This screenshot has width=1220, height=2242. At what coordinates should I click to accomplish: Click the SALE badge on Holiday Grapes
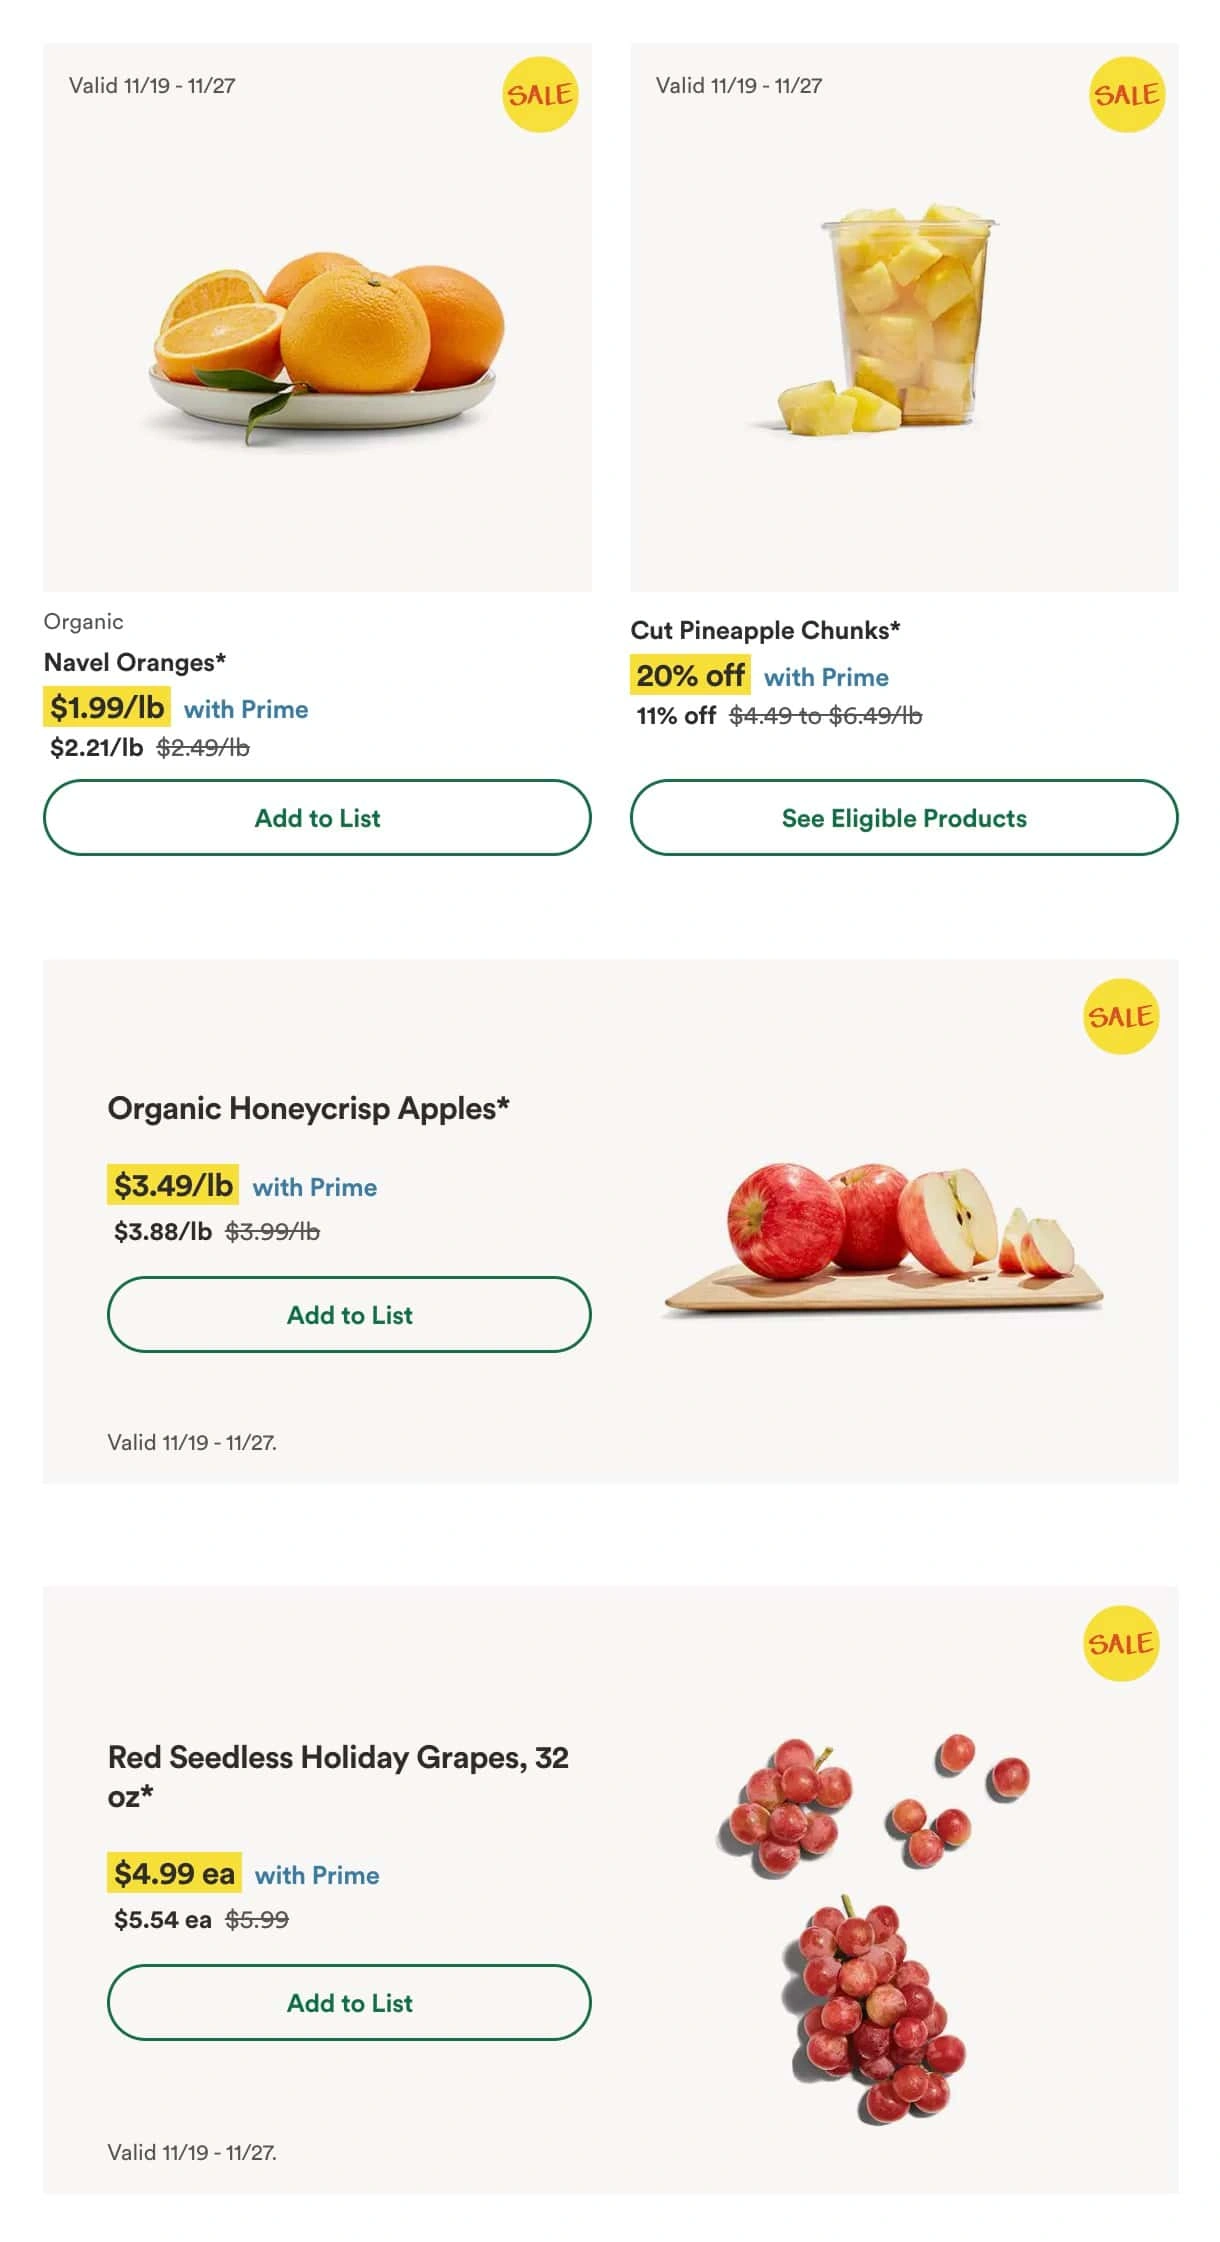click(x=1121, y=1643)
